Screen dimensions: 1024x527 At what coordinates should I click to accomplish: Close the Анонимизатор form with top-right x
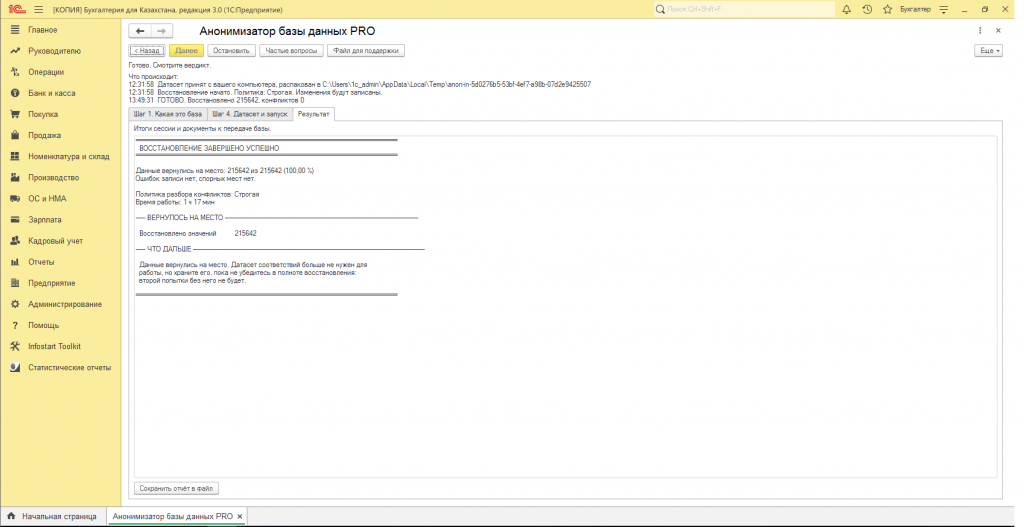click(x=998, y=31)
